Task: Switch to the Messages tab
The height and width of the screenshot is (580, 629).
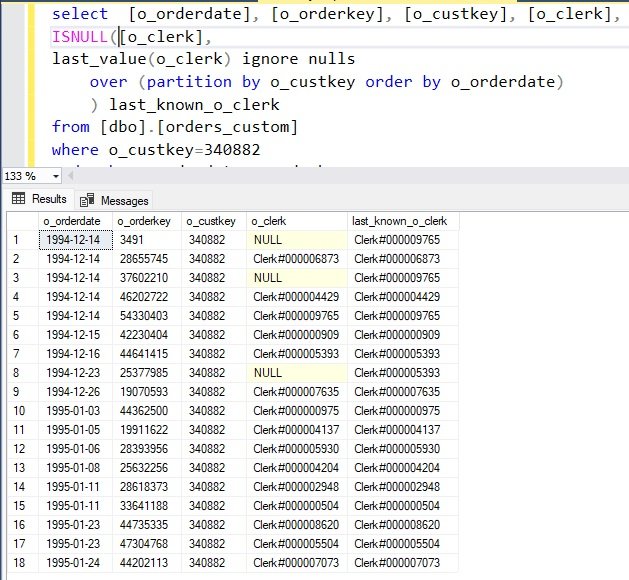Action: pos(114,201)
